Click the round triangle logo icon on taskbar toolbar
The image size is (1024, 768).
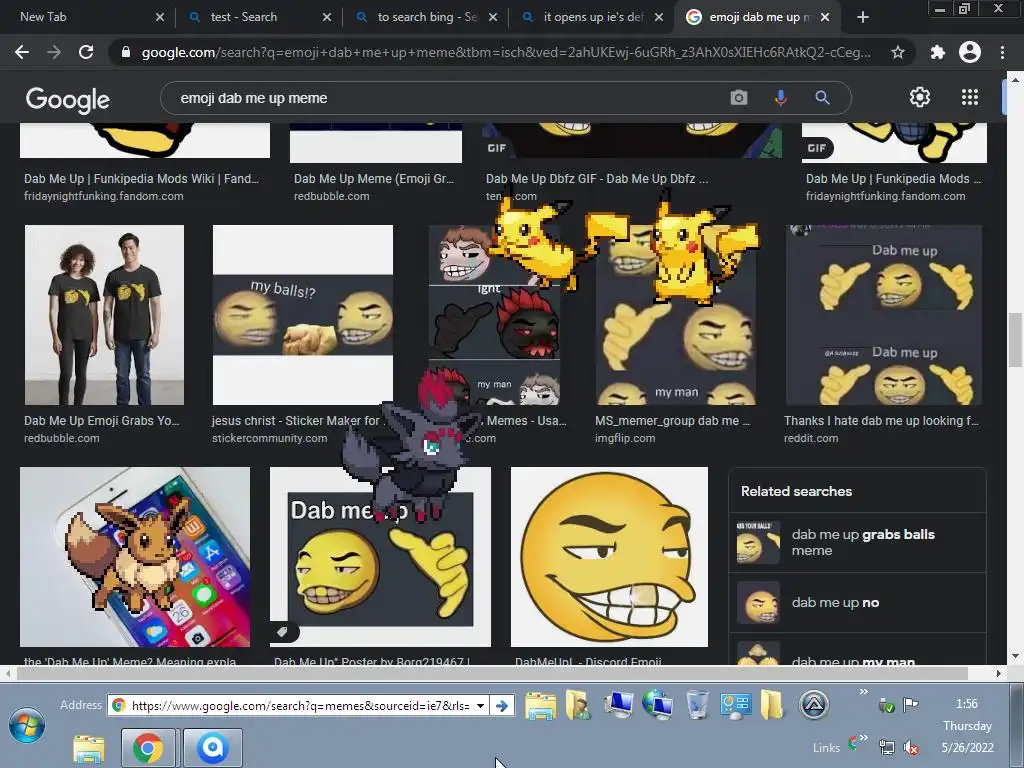[814, 705]
